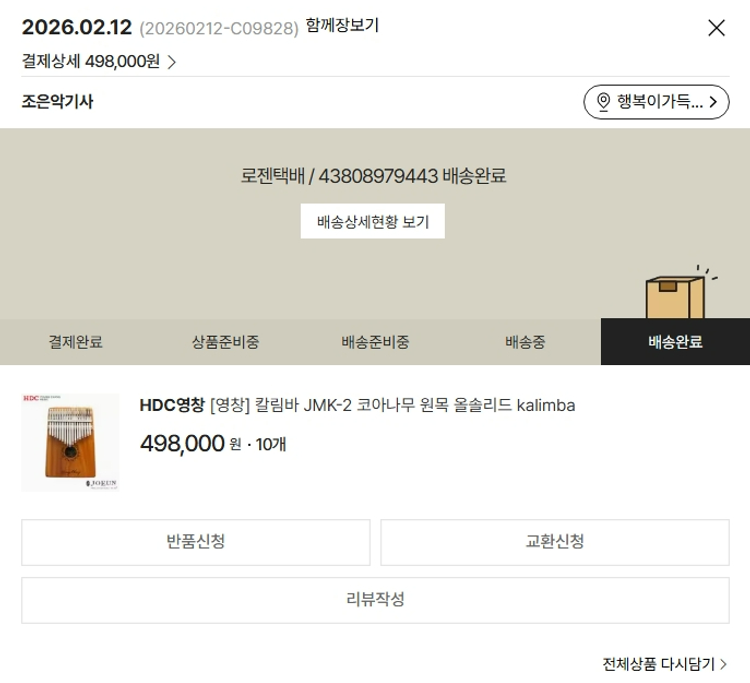Write a review via 리뷰작성
This screenshot has width=750, height=683.
375,600
